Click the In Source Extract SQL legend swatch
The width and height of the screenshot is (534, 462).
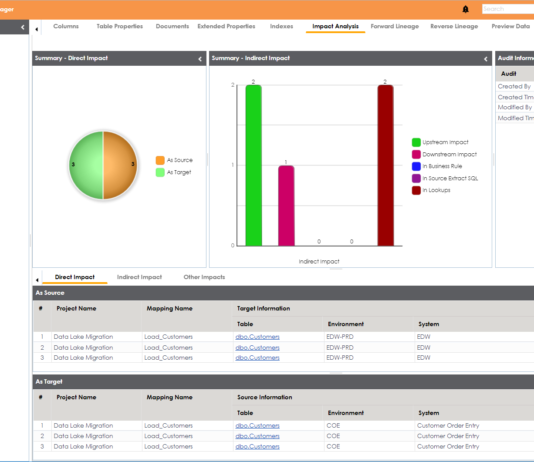click(x=416, y=178)
